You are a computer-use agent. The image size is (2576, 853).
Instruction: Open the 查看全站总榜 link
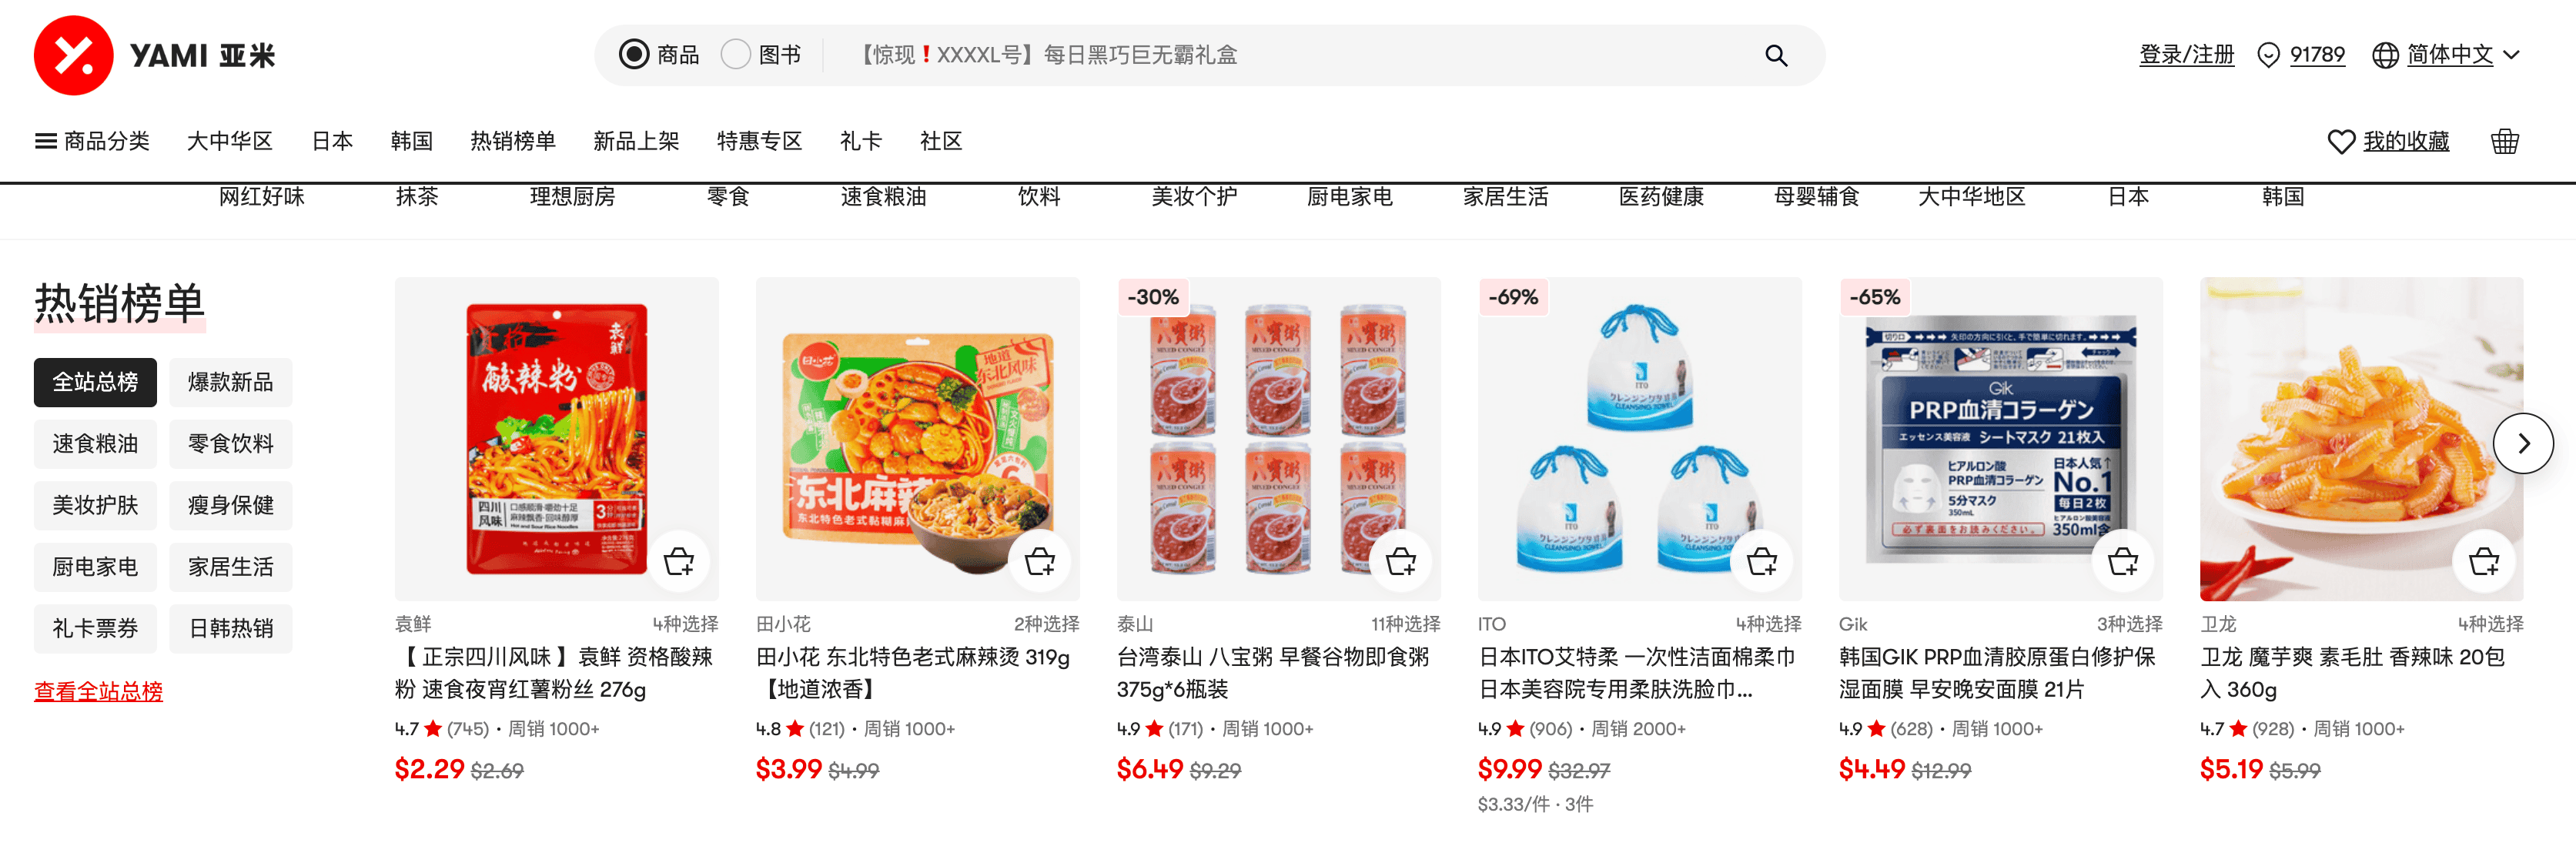pyautogui.click(x=98, y=690)
